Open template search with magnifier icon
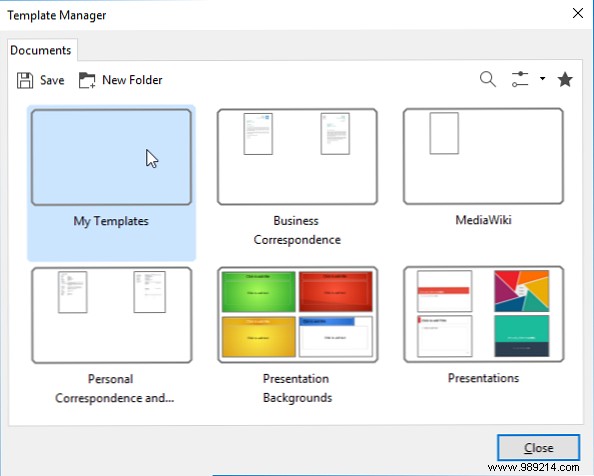Image resolution: width=594 pixels, height=476 pixels. (488, 80)
